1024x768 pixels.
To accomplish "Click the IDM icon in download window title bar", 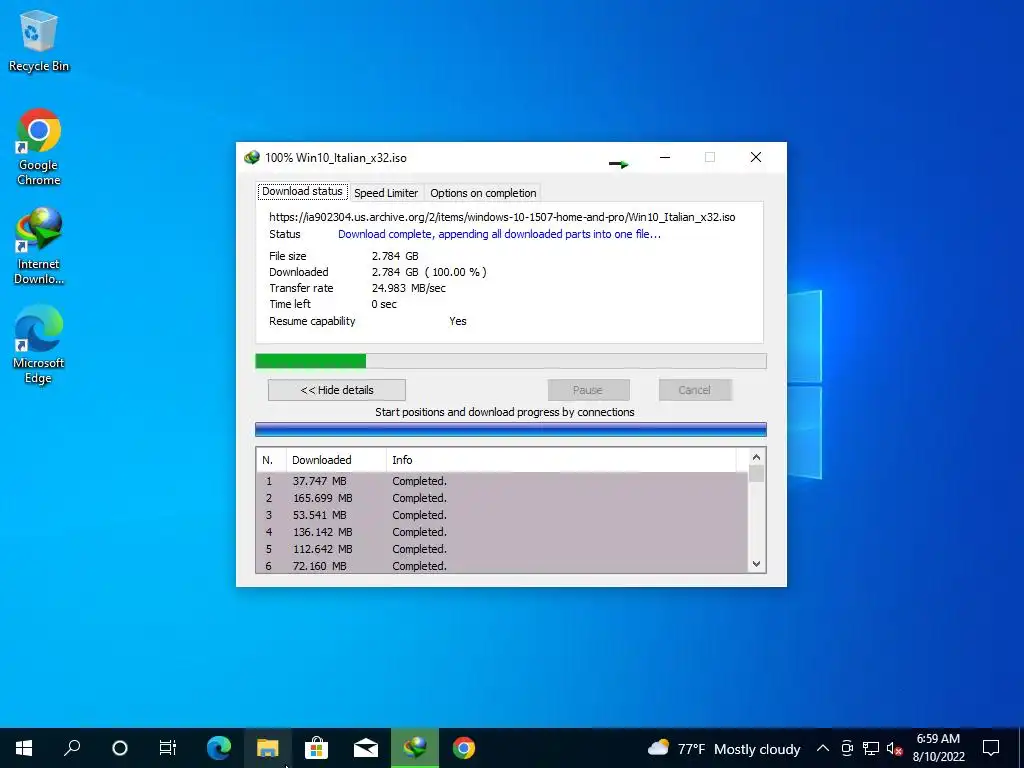I will point(251,157).
